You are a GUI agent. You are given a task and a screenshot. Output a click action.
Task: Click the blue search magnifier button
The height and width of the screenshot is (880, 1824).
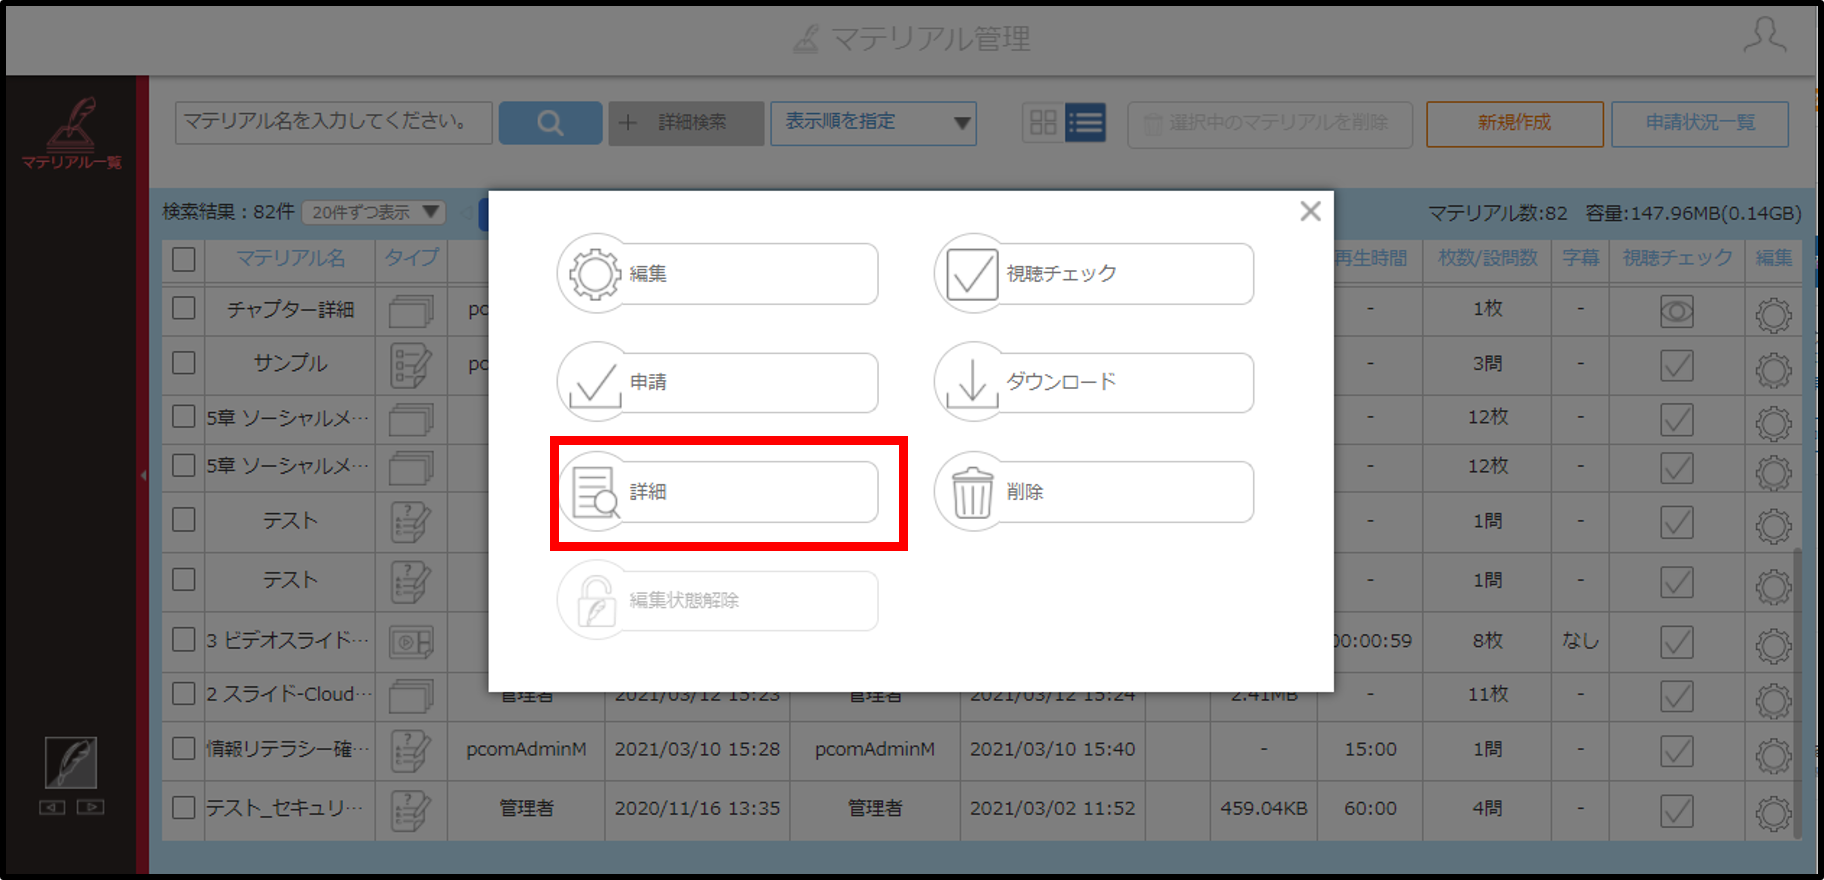tap(550, 123)
